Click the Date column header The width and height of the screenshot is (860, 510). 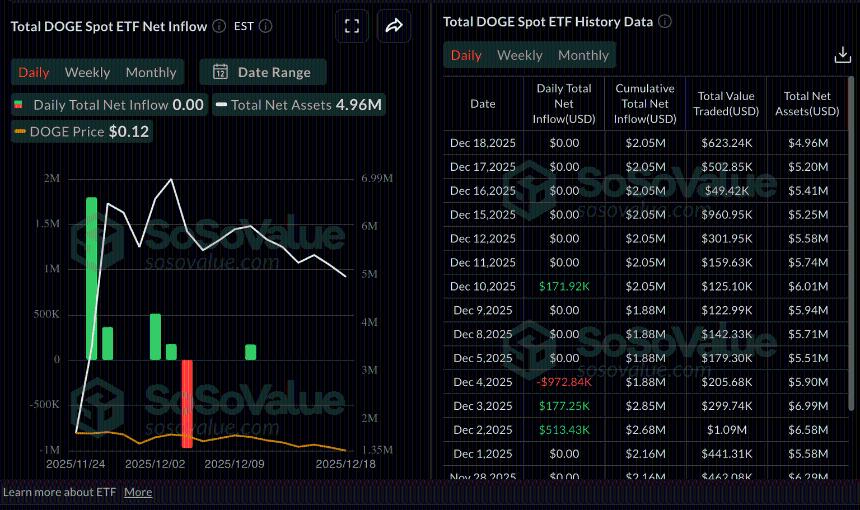(x=483, y=104)
